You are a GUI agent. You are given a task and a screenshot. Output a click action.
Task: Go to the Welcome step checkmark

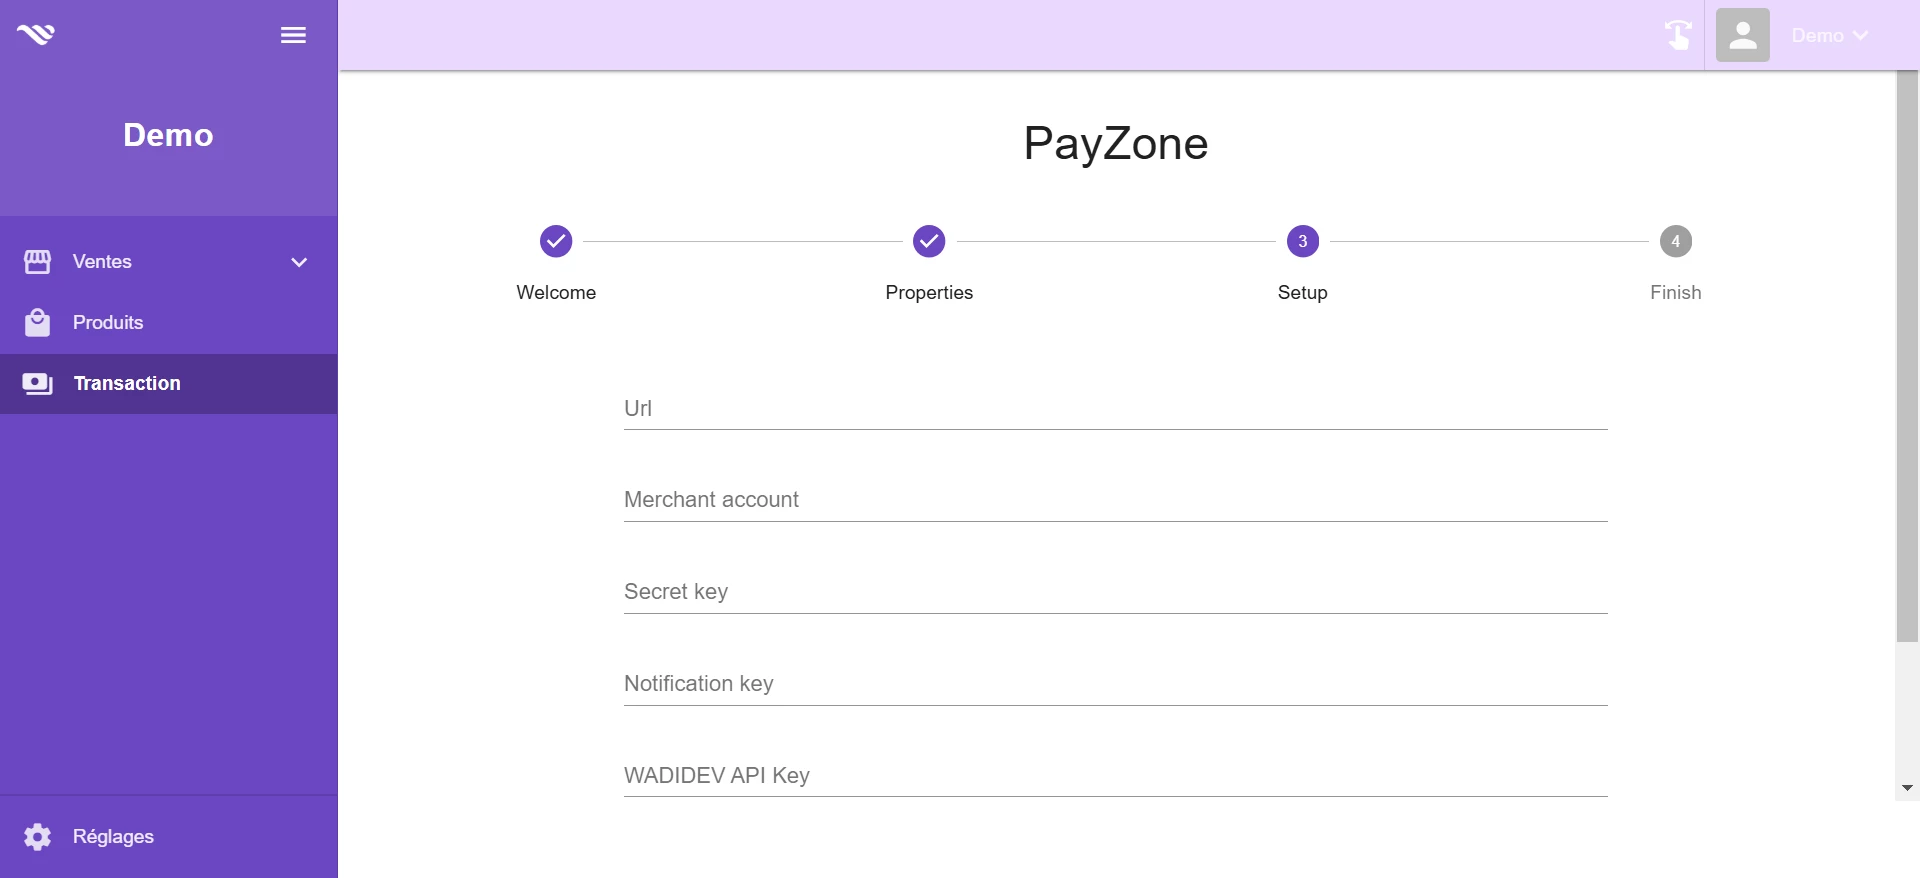(556, 241)
